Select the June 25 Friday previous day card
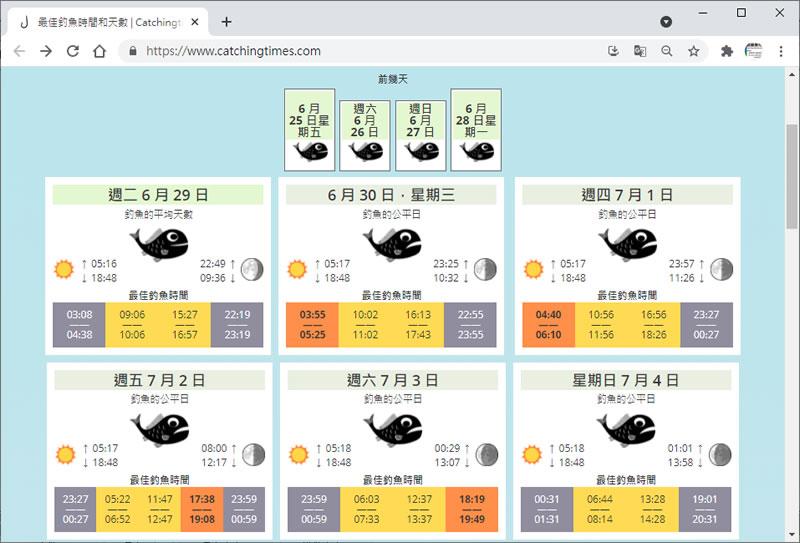The width and height of the screenshot is (800, 543). click(x=309, y=130)
